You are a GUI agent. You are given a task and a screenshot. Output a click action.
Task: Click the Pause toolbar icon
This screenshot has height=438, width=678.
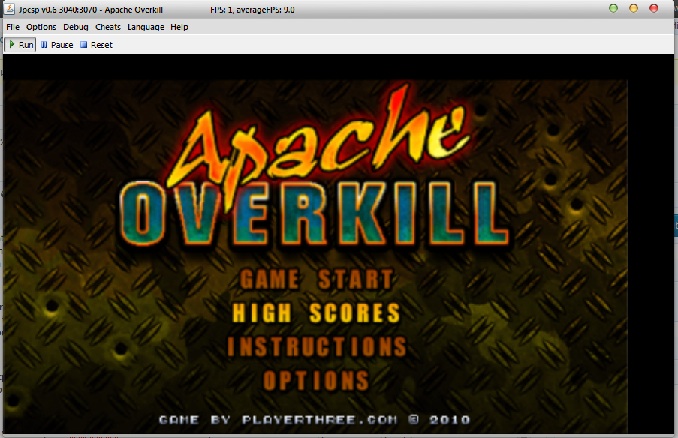[44, 45]
